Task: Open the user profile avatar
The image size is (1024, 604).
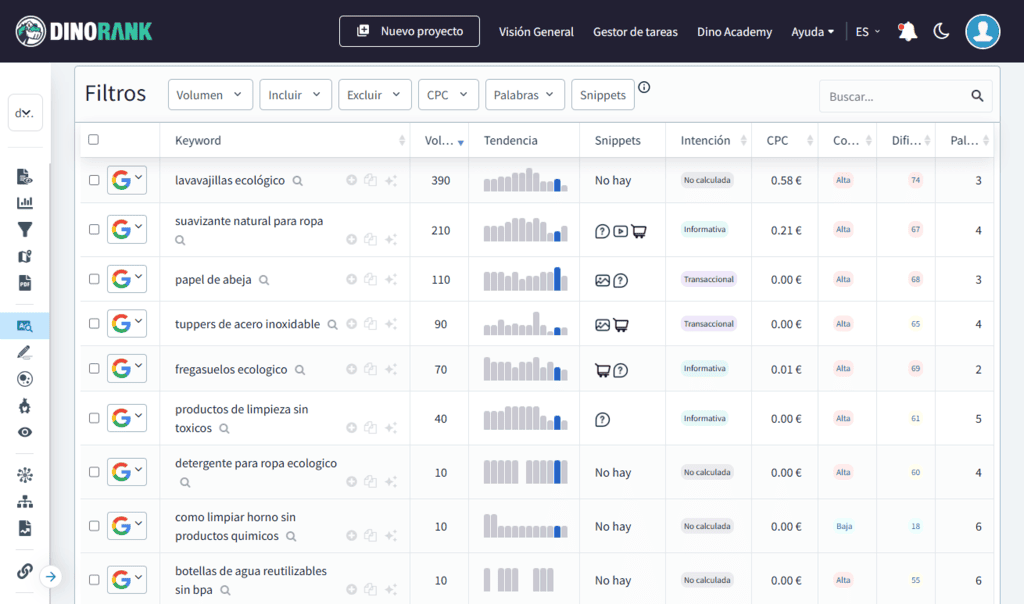Action: pyautogui.click(x=982, y=32)
